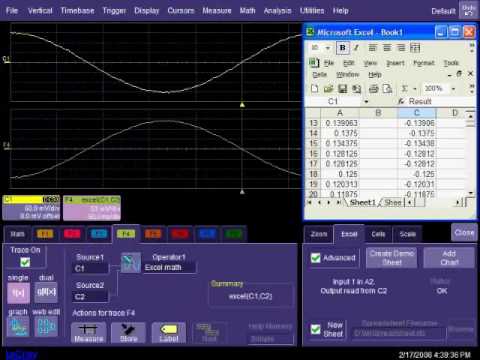Image resolution: width=480 pixels, height=360 pixels.
Task: Apply Center alignment in Excel
Action: click(387, 48)
